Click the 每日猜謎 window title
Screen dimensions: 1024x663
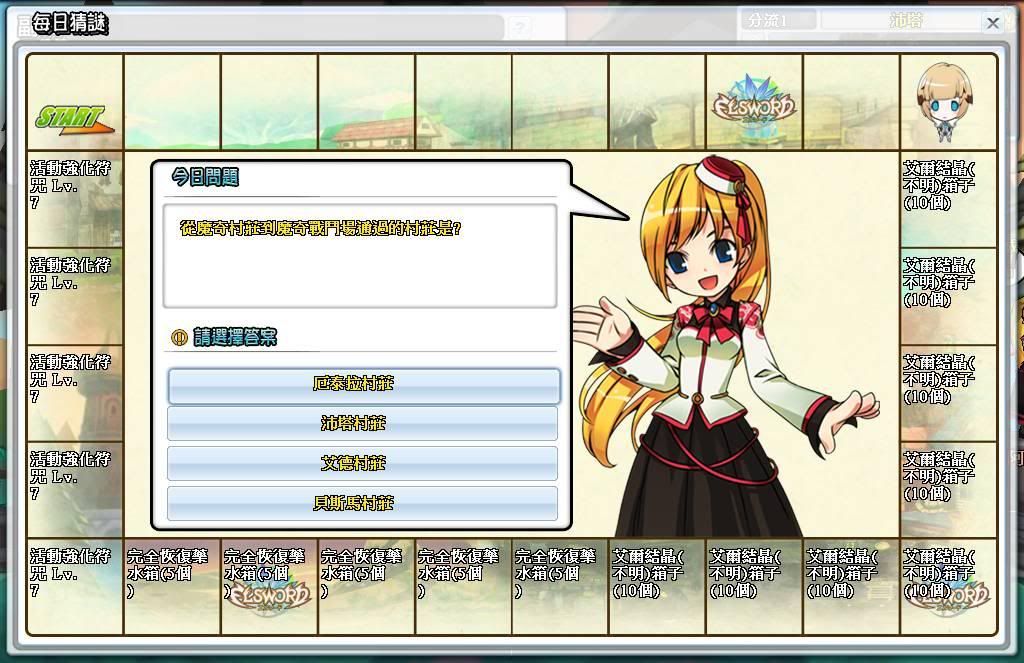pos(69,24)
